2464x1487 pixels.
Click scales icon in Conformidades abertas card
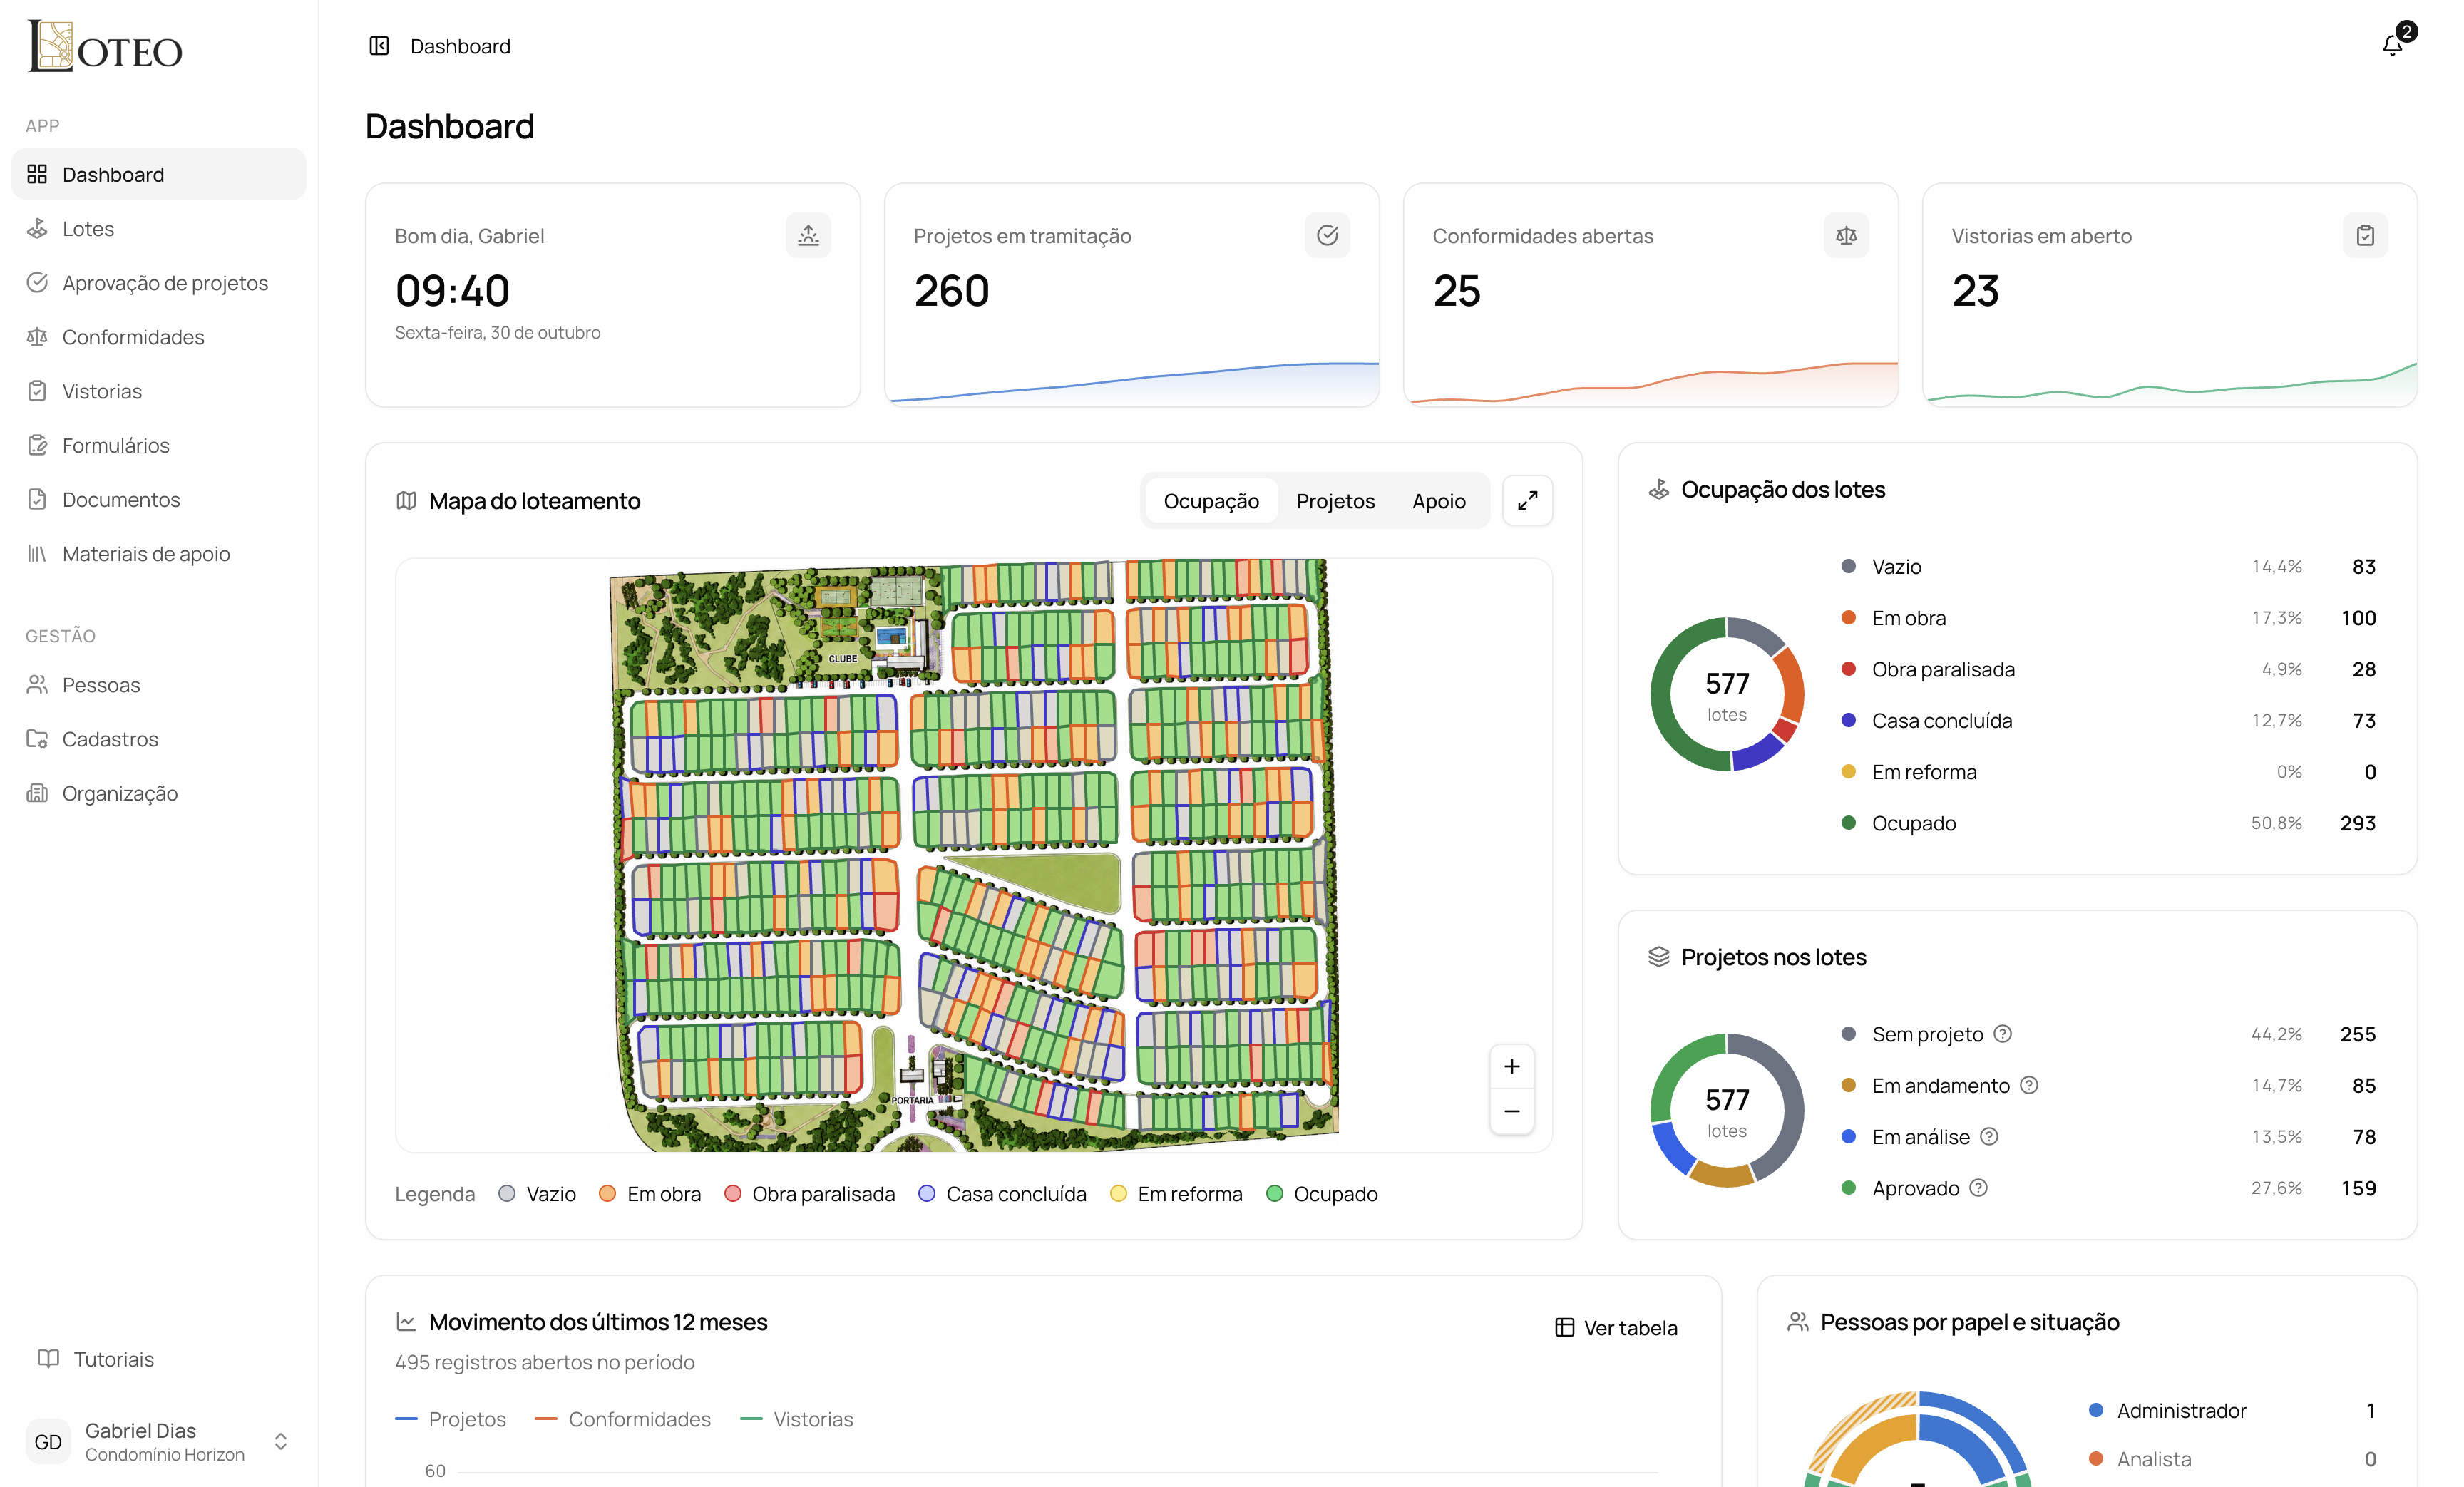click(x=1846, y=235)
